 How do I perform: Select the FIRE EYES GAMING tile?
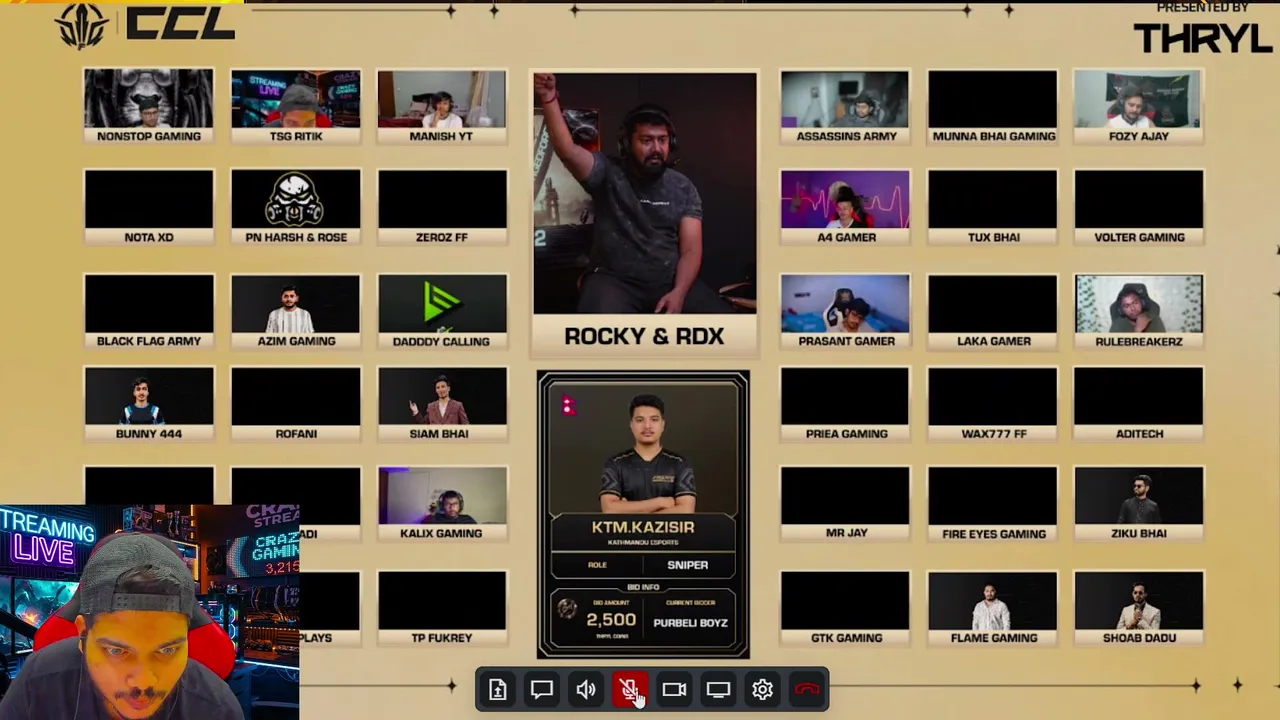point(993,504)
